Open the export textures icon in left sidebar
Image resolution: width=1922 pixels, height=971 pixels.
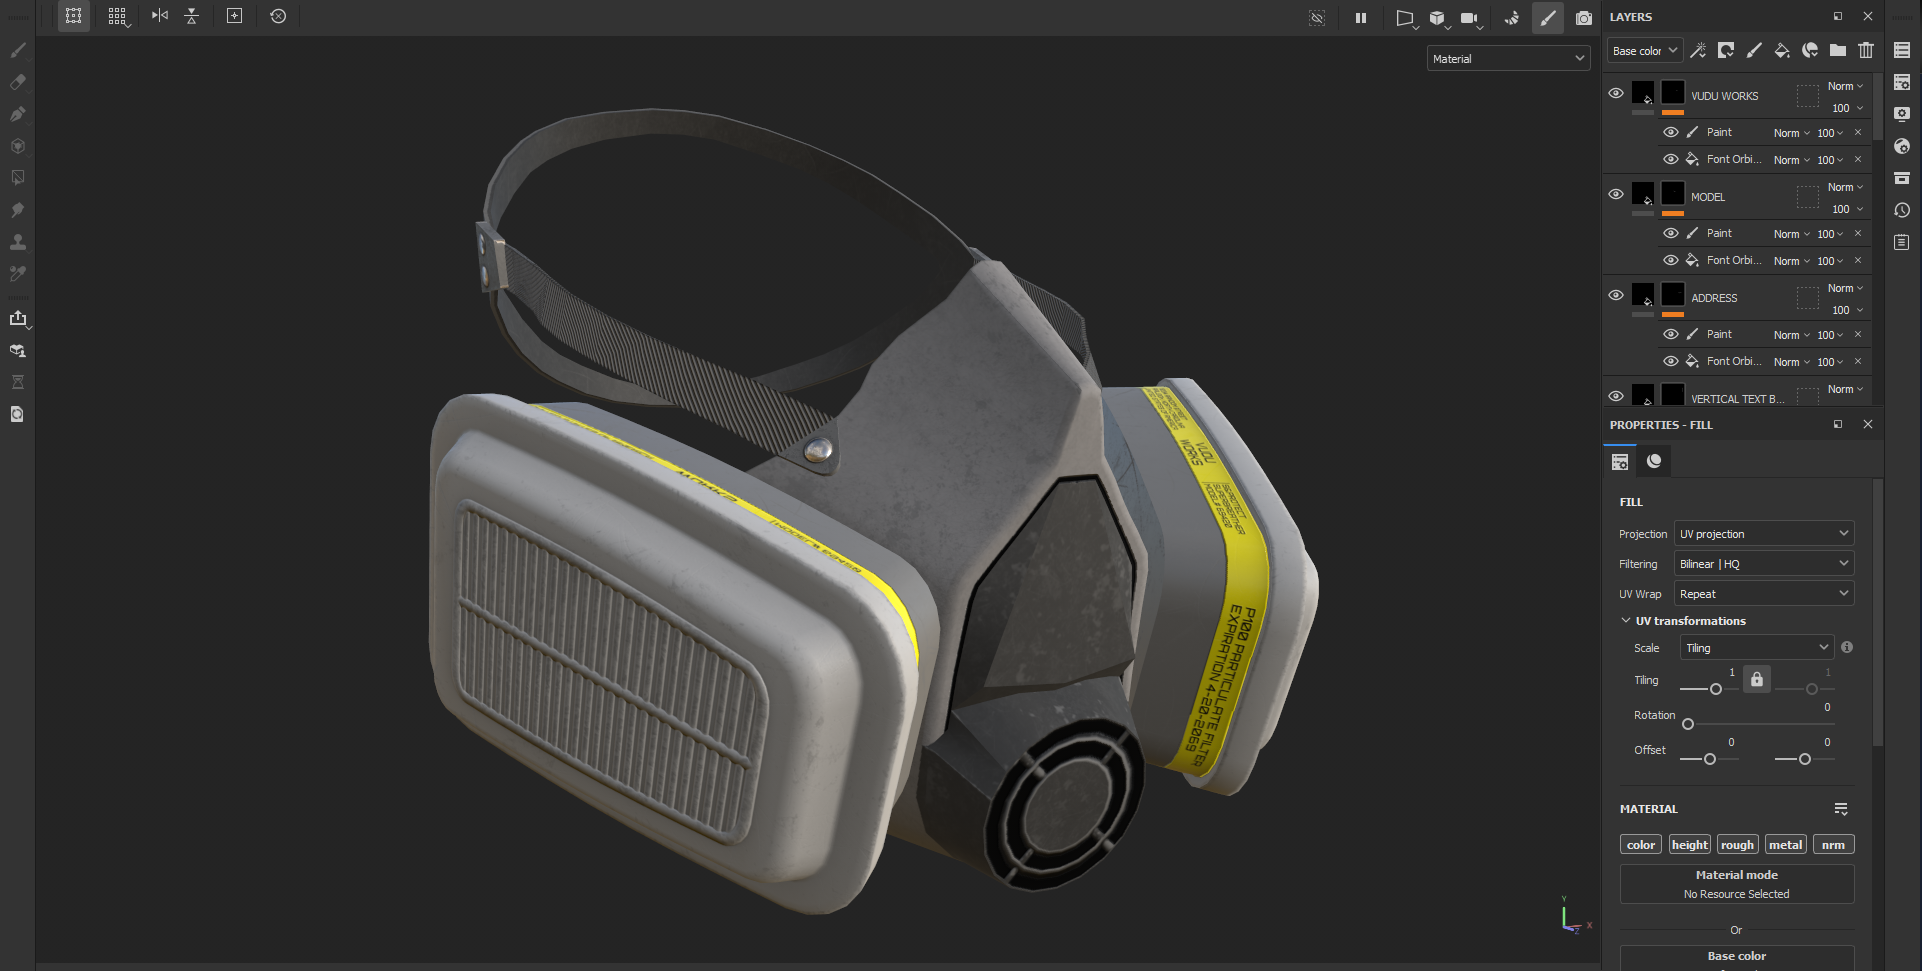18,318
